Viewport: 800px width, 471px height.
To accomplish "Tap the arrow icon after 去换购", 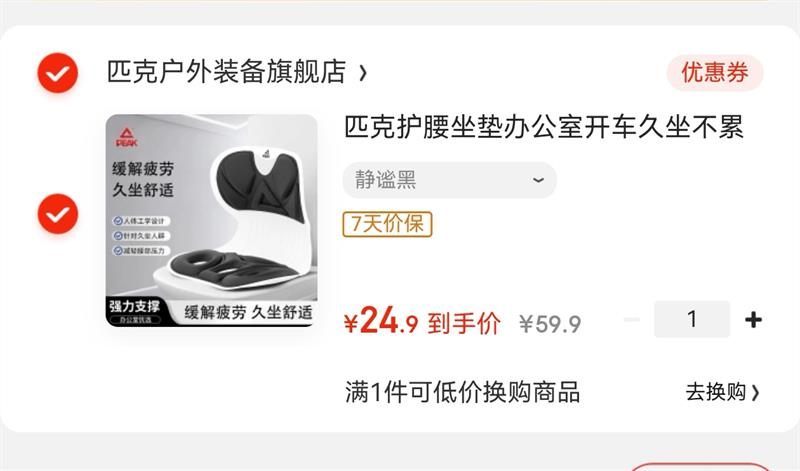I will coord(755,392).
